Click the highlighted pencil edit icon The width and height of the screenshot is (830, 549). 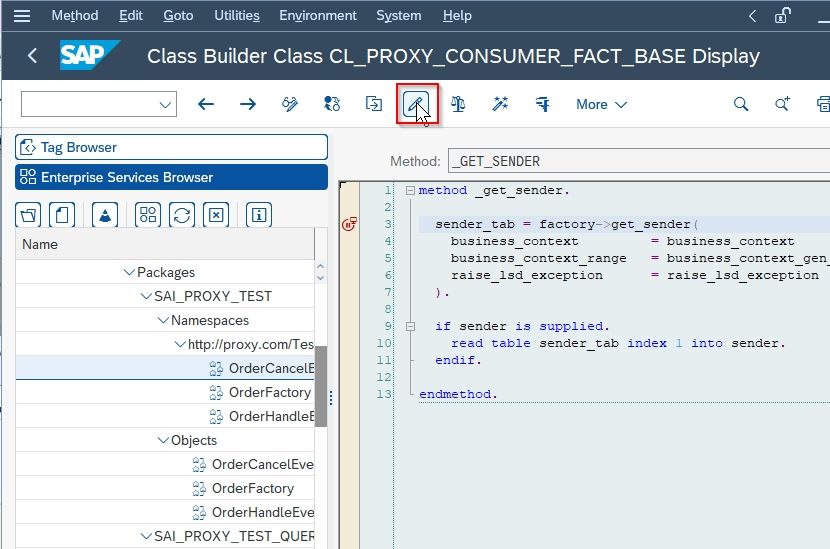[x=416, y=104]
